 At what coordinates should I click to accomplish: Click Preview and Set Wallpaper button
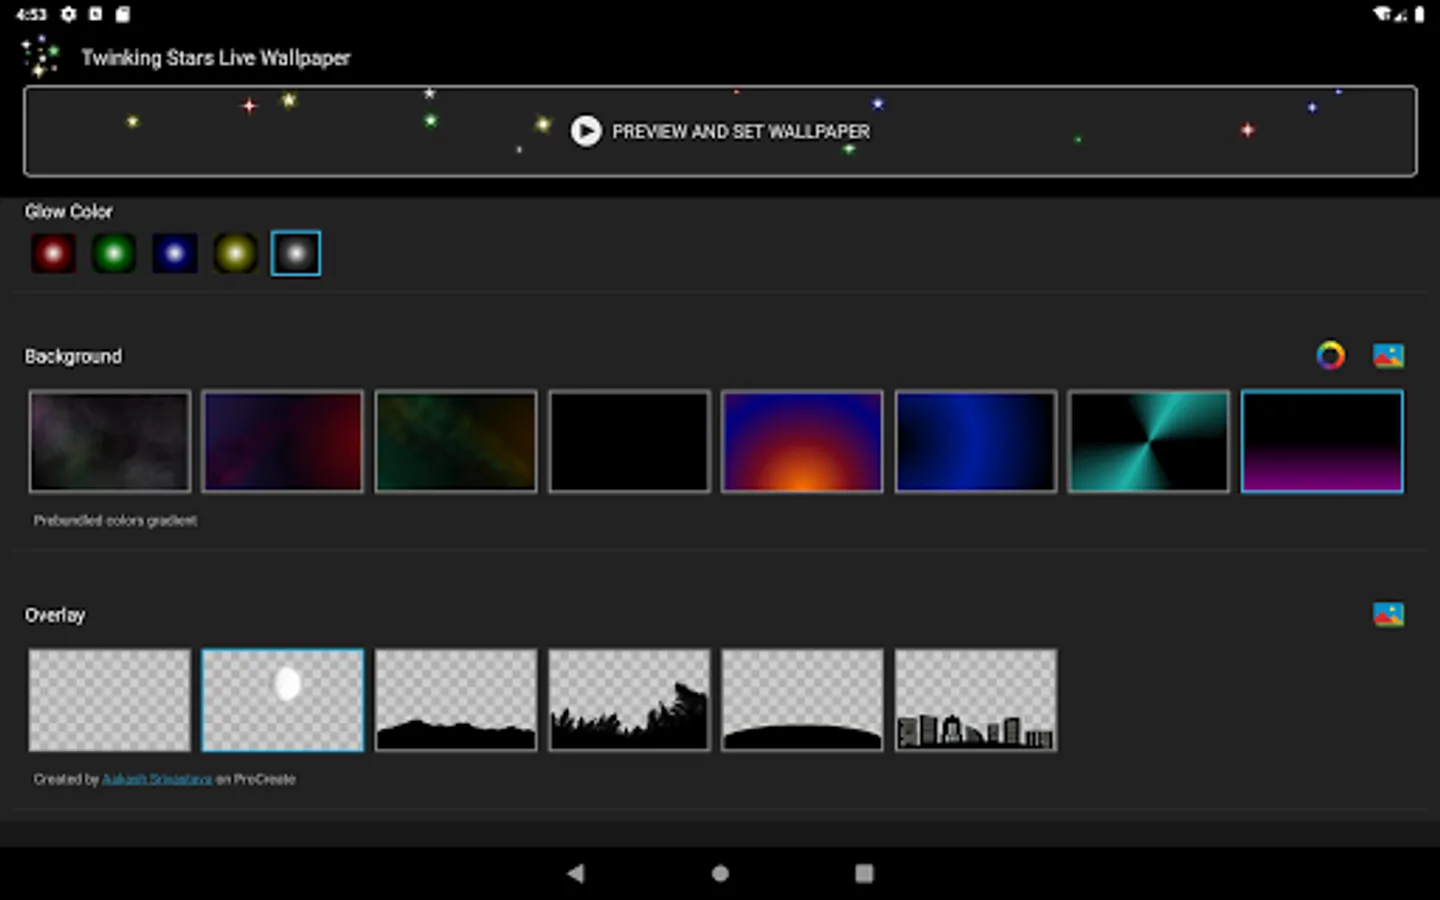coord(720,131)
